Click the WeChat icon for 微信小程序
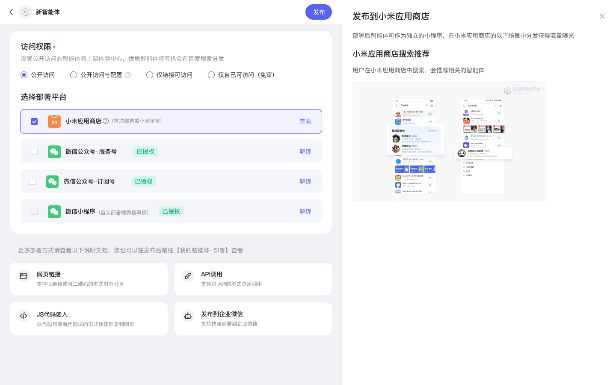This screenshot has width=616, height=385. (x=54, y=211)
